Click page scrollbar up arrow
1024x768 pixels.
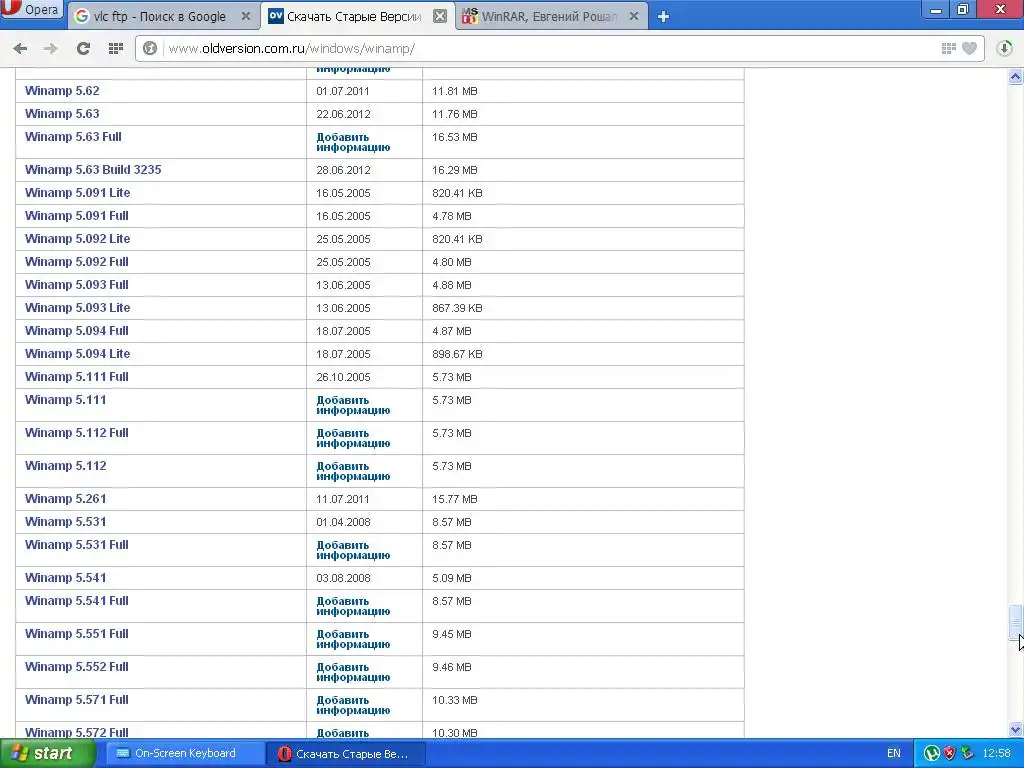[1016, 77]
